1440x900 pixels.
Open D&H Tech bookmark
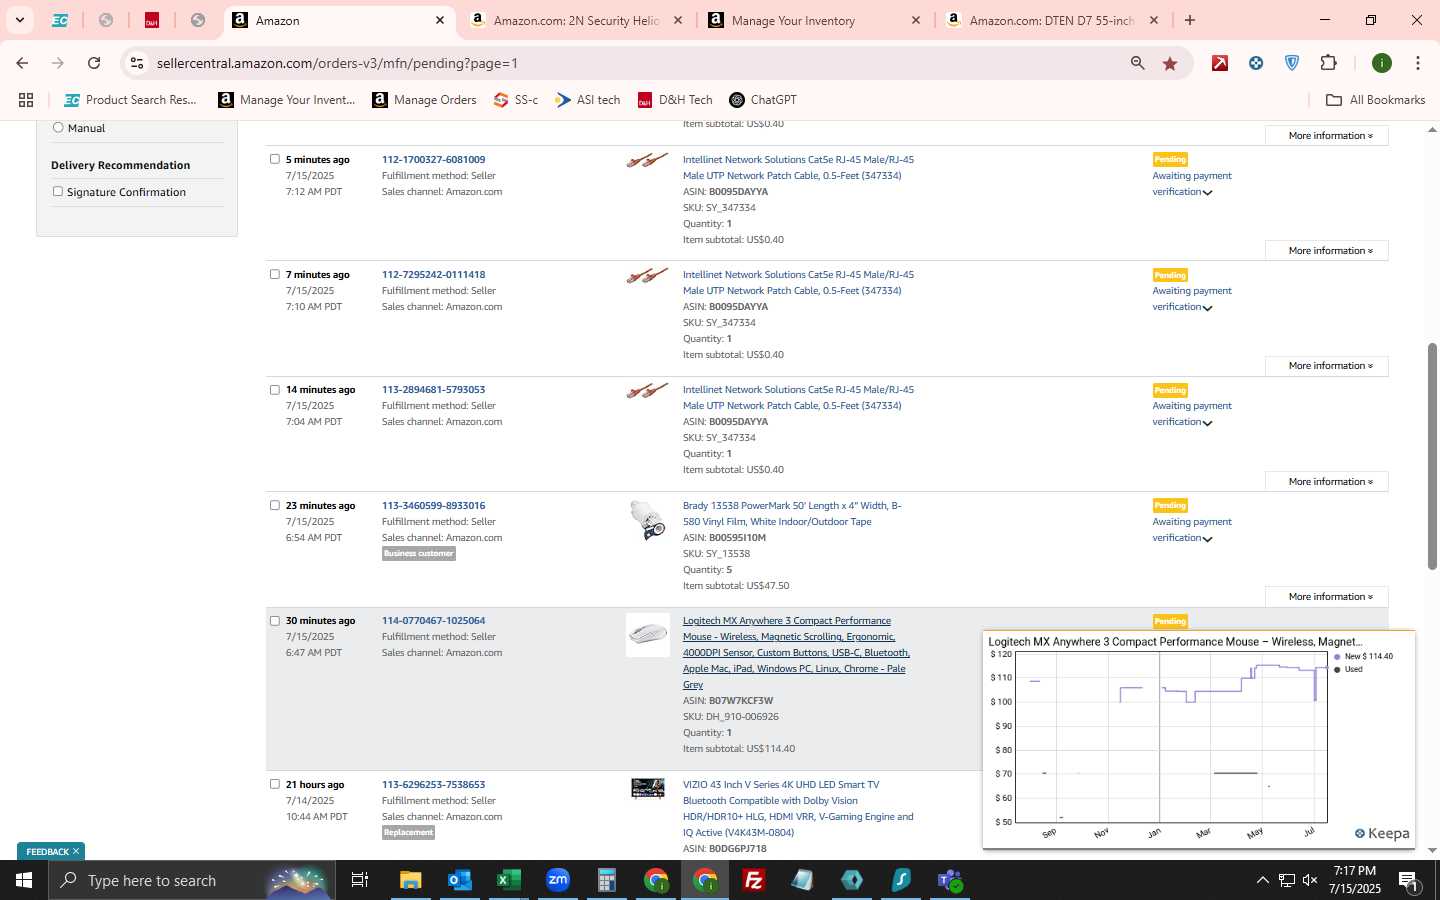coord(675,100)
